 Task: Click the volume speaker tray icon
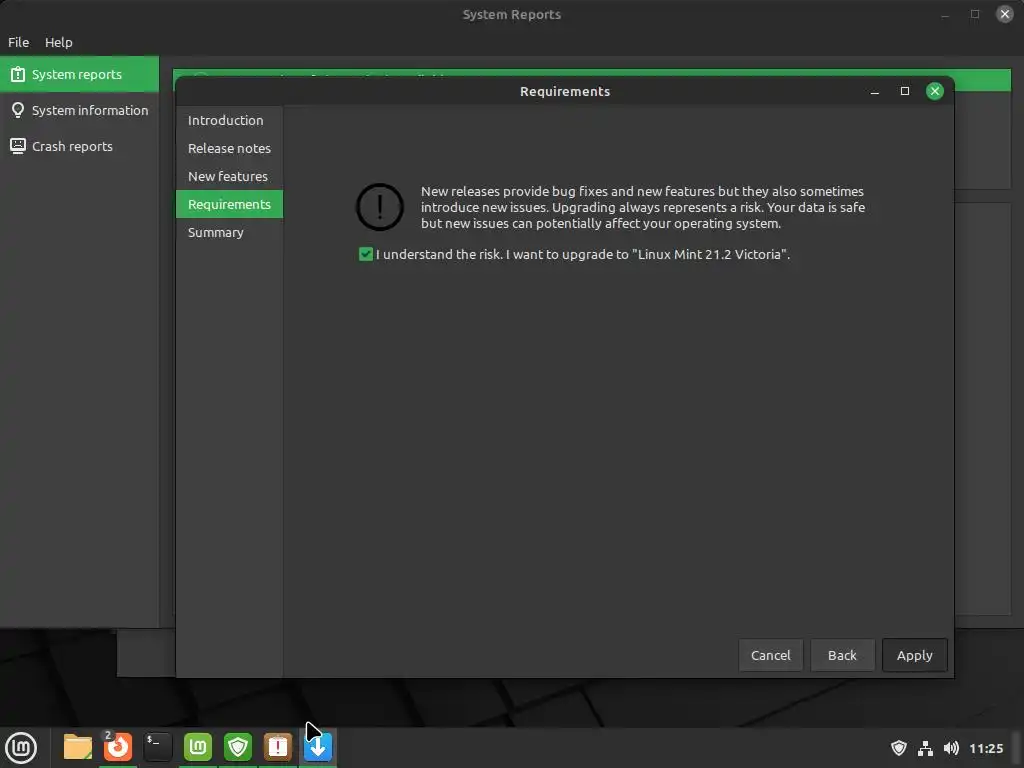click(952, 748)
